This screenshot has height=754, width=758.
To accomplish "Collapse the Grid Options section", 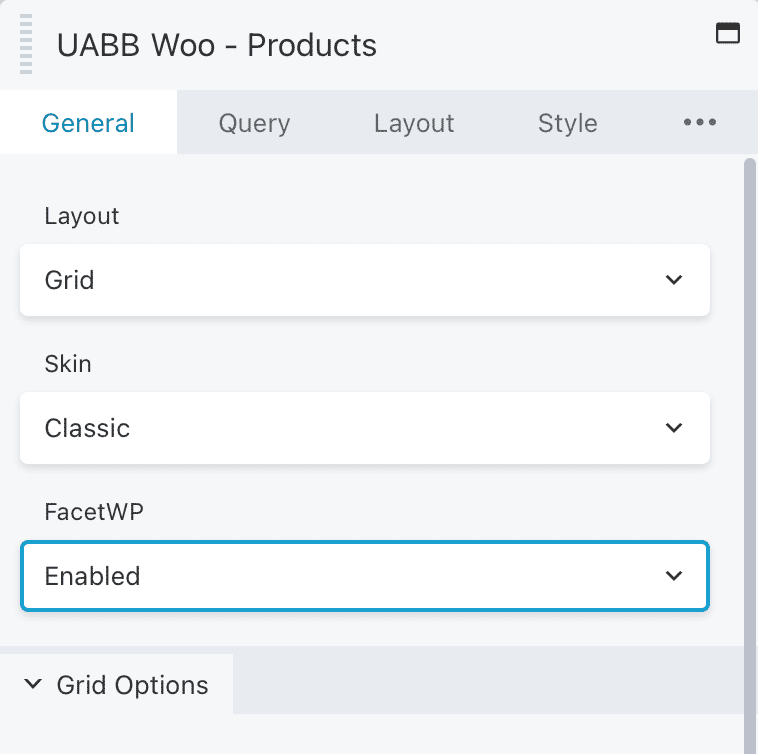I will (x=117, y=684).
